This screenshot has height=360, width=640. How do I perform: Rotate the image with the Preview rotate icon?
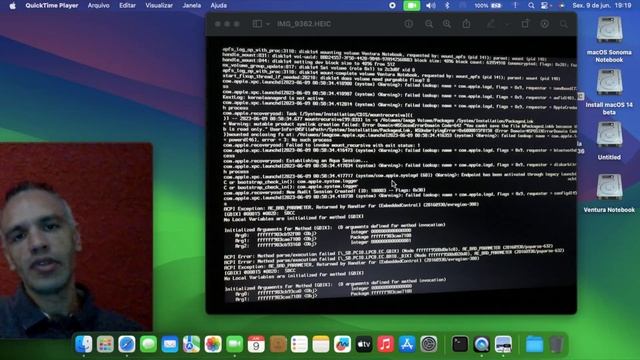pyautogui.click(x=525, y=24)
